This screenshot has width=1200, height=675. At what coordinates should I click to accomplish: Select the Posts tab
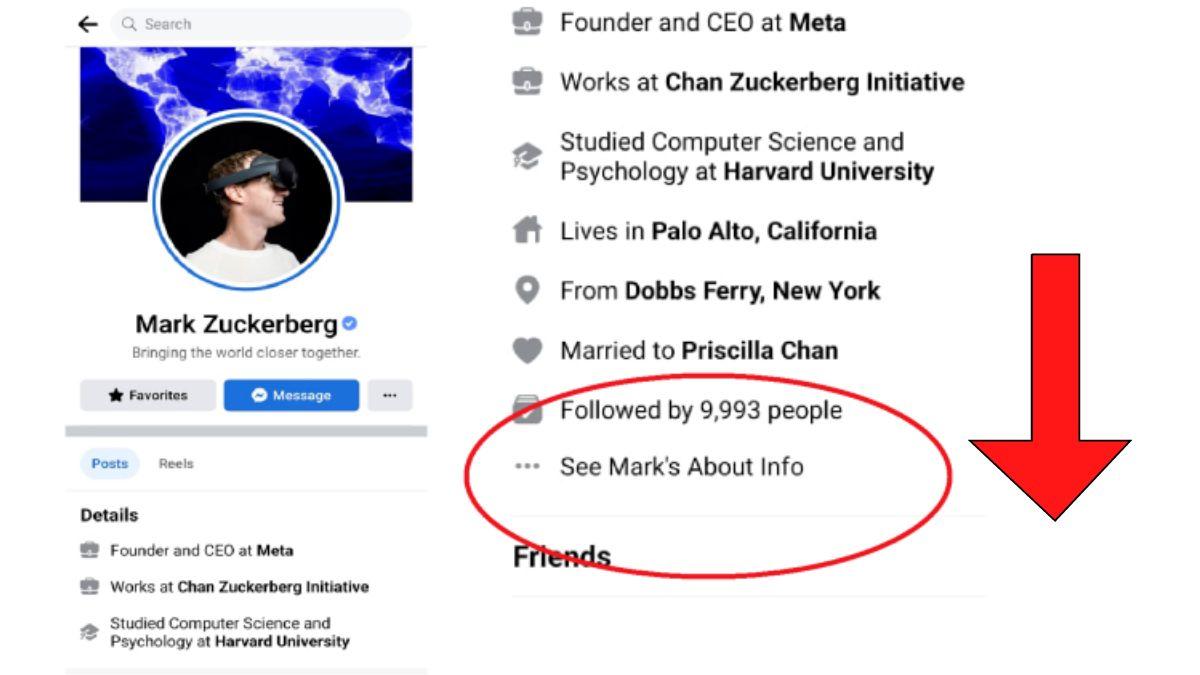(x=110, y=464)
